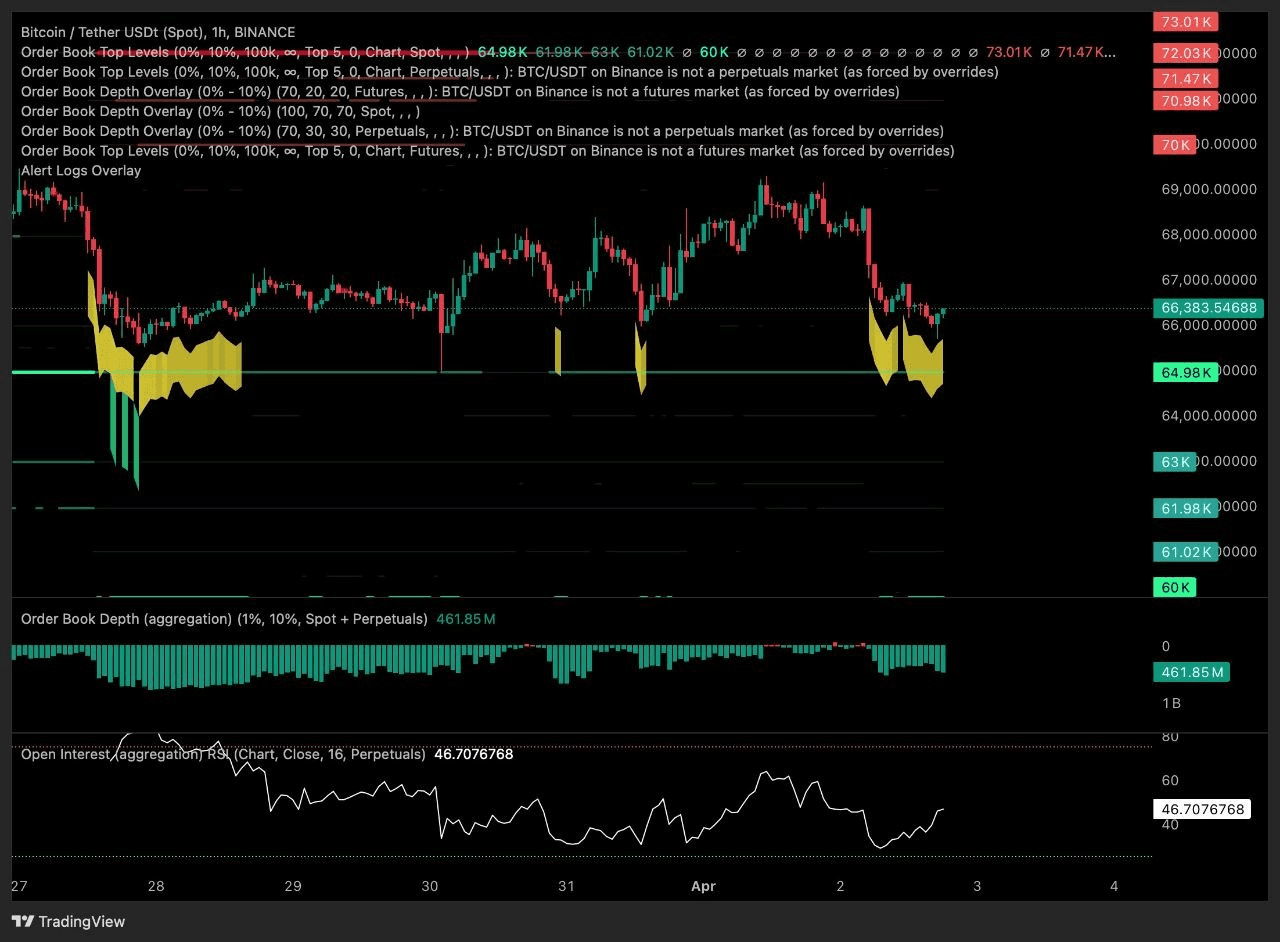The image size is (1280, 942).
Task: Click the red 72.03K price tag
Action: pos(1183,53)
